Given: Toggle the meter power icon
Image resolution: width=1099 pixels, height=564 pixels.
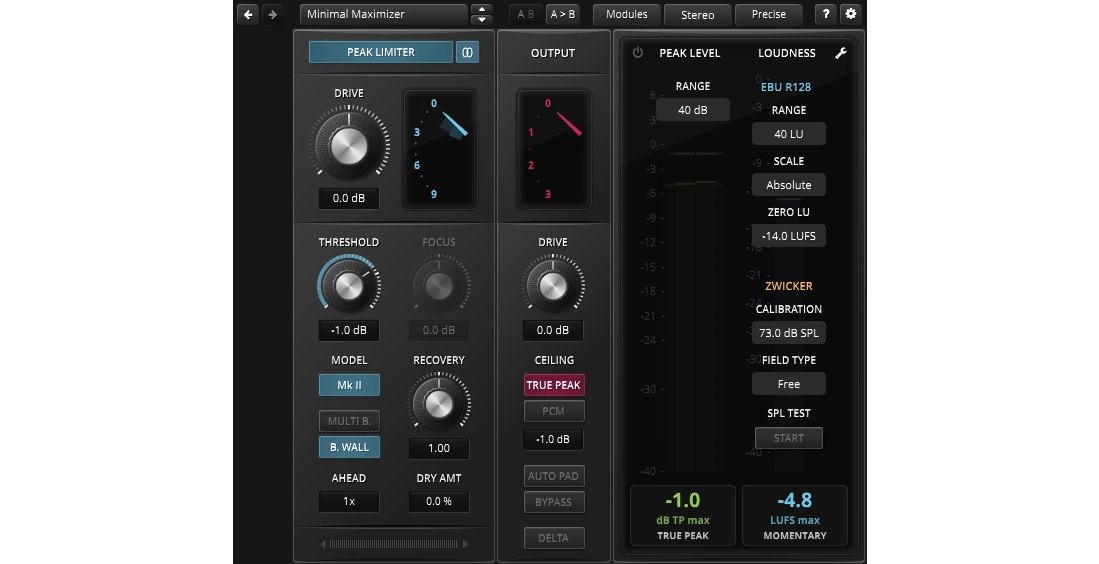Looking at the screenshot, I should (638, 53).
